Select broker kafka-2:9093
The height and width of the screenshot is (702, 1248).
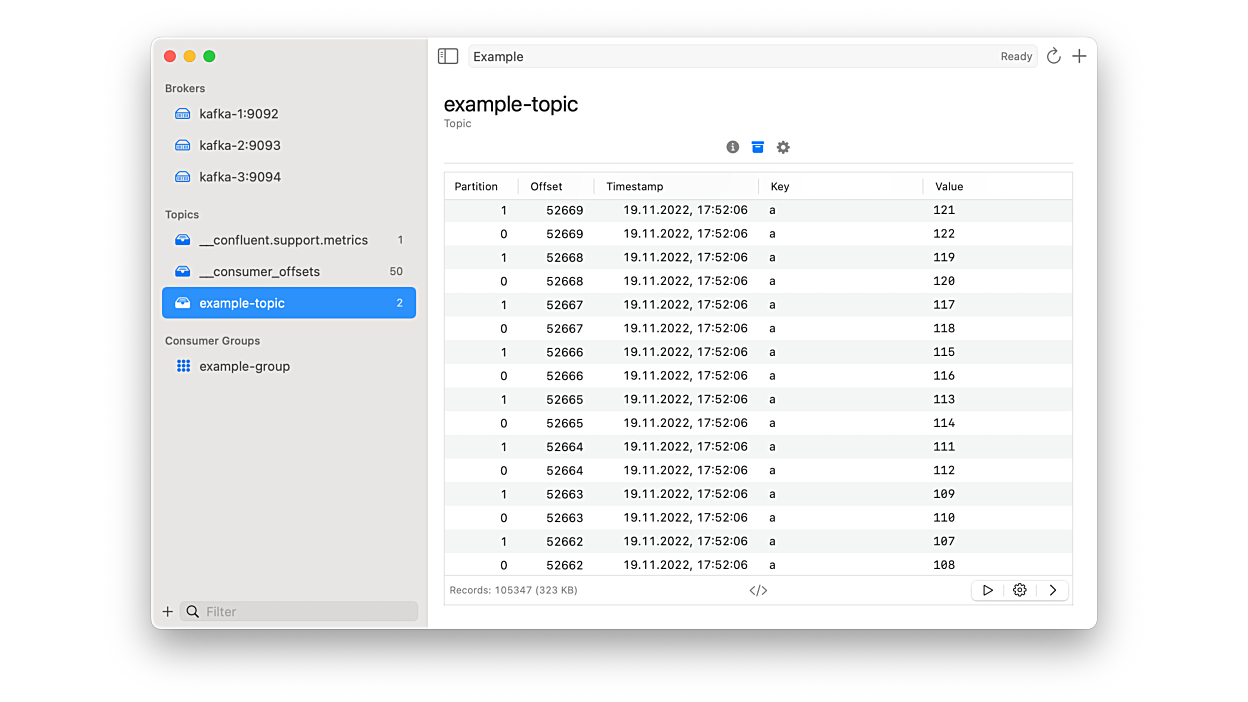pos(289,145)
